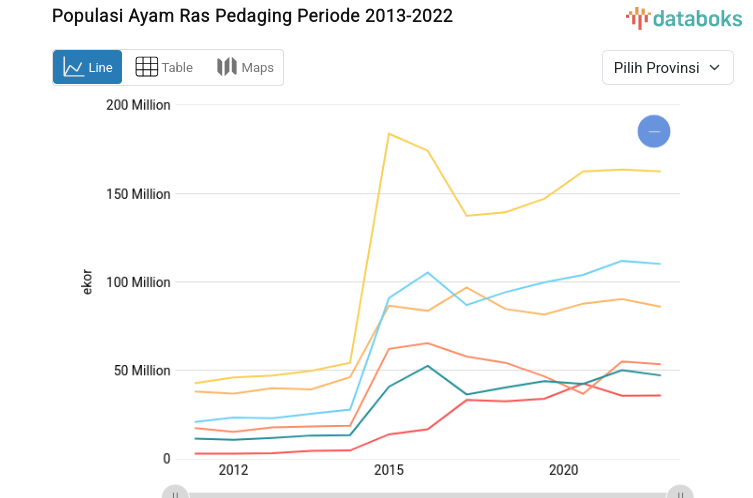Click the left handle of the range slider
753x498 pixels.
click(175, 493)
